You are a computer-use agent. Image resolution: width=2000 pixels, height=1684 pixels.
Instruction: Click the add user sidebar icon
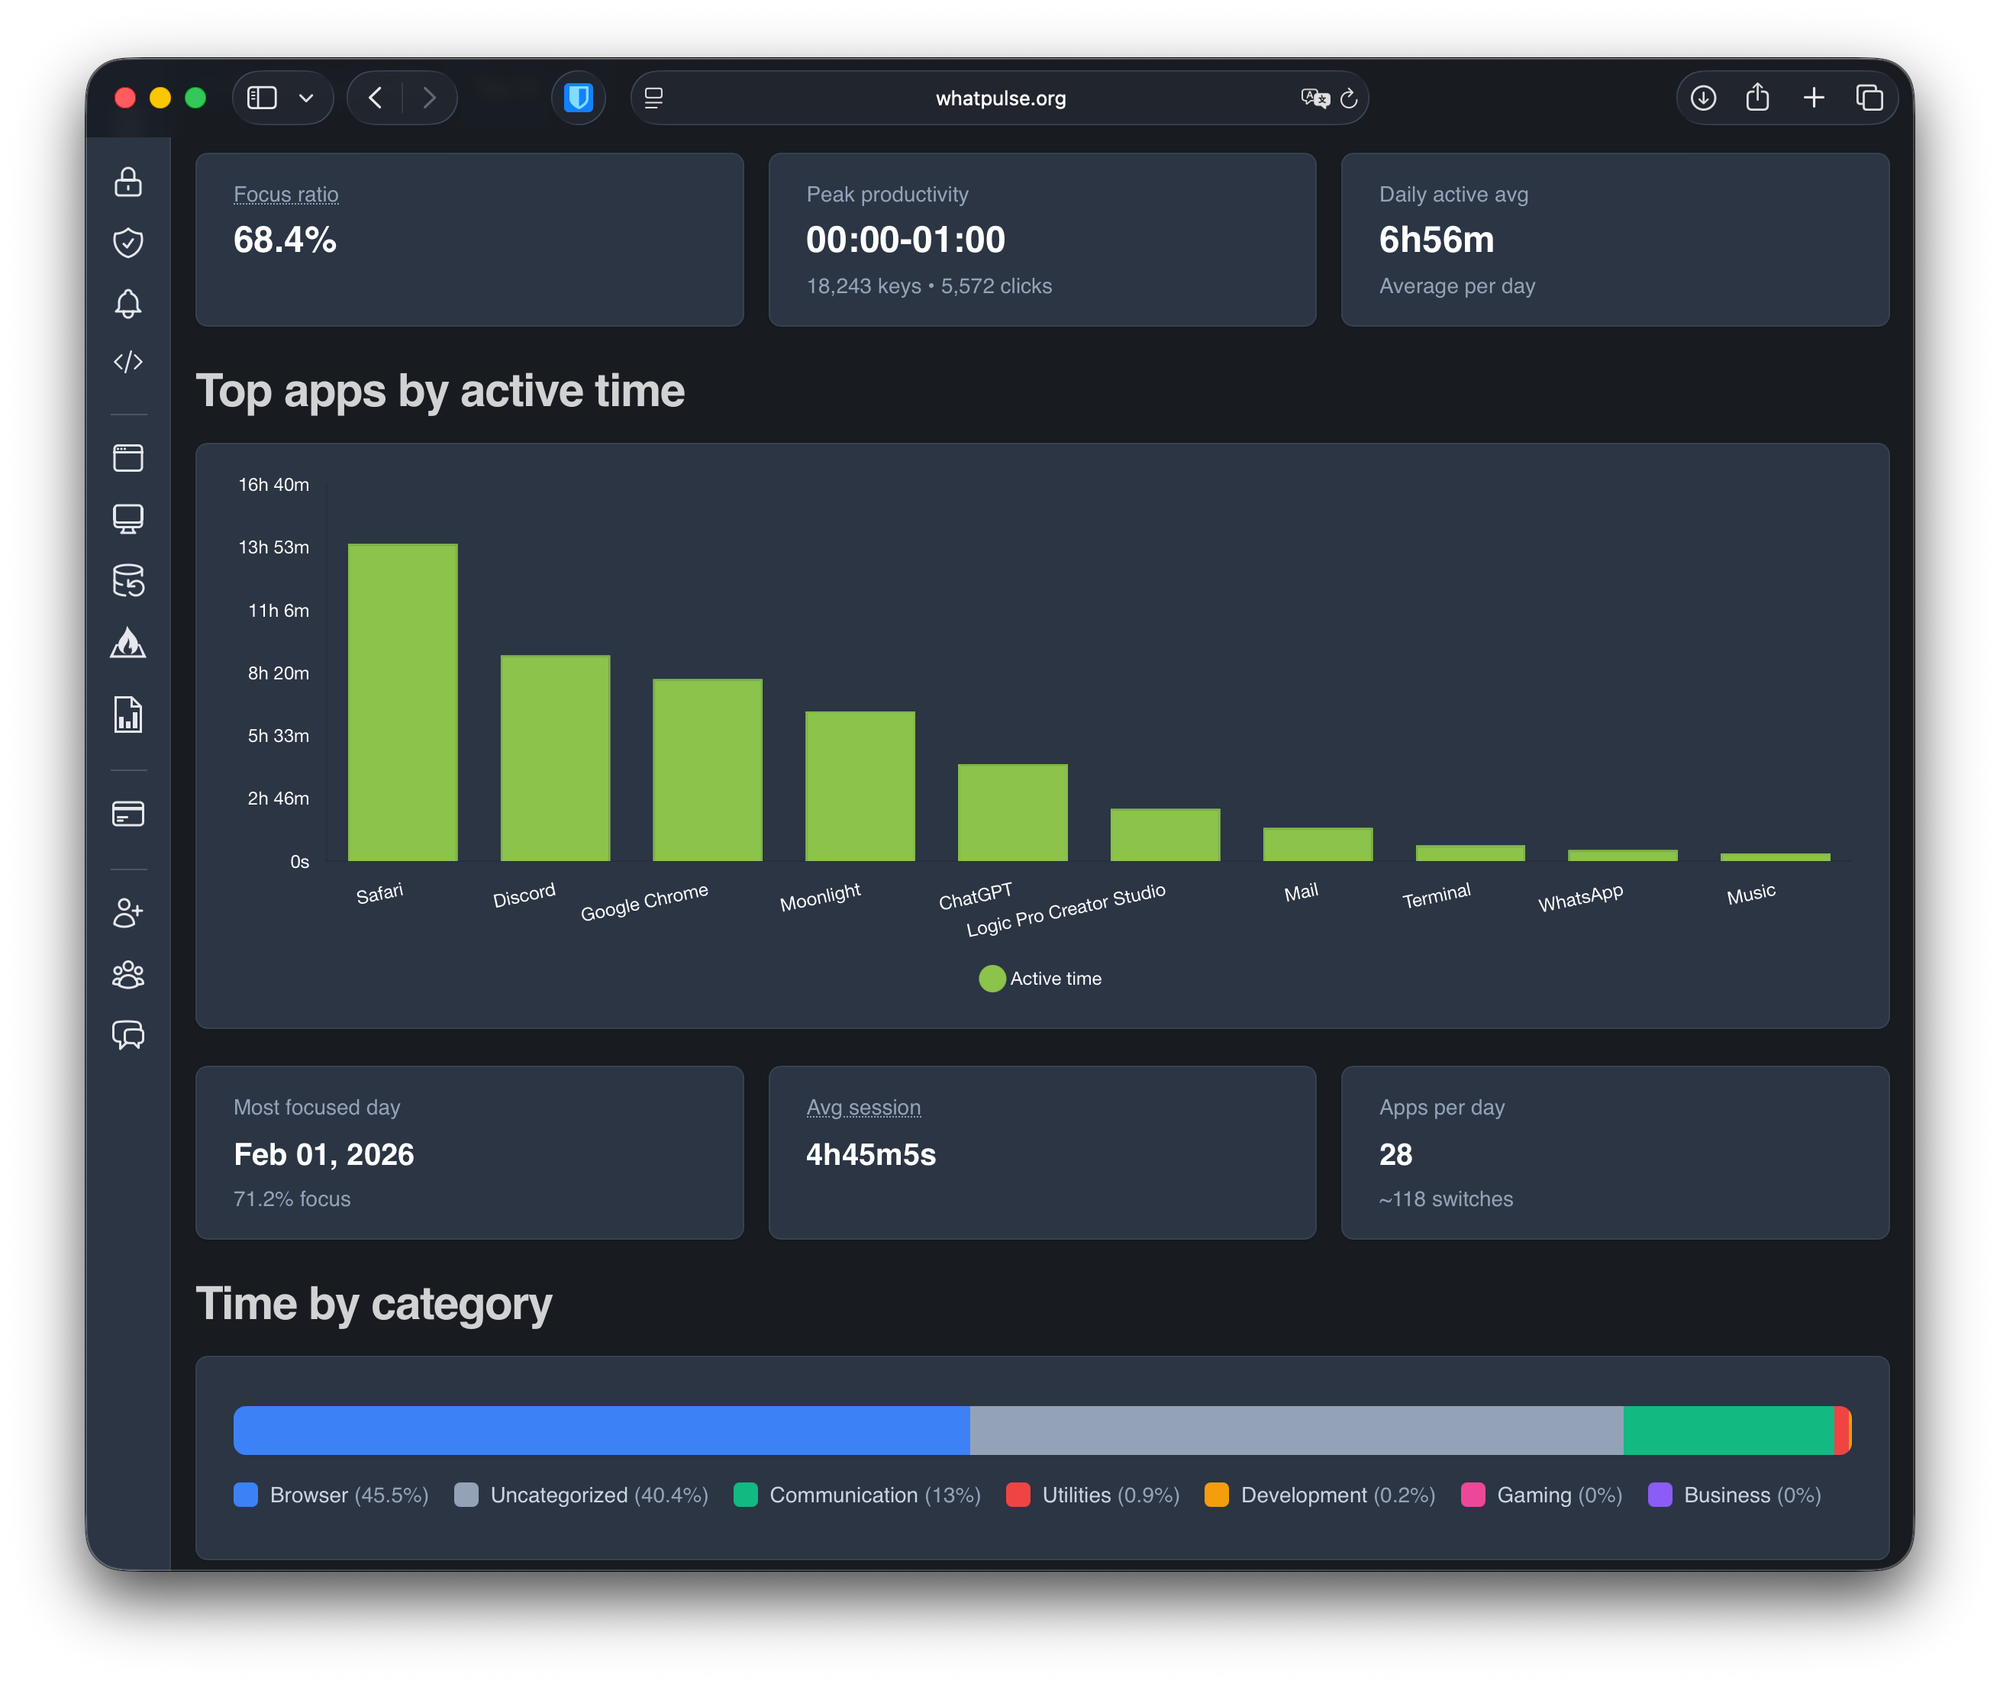128,913
